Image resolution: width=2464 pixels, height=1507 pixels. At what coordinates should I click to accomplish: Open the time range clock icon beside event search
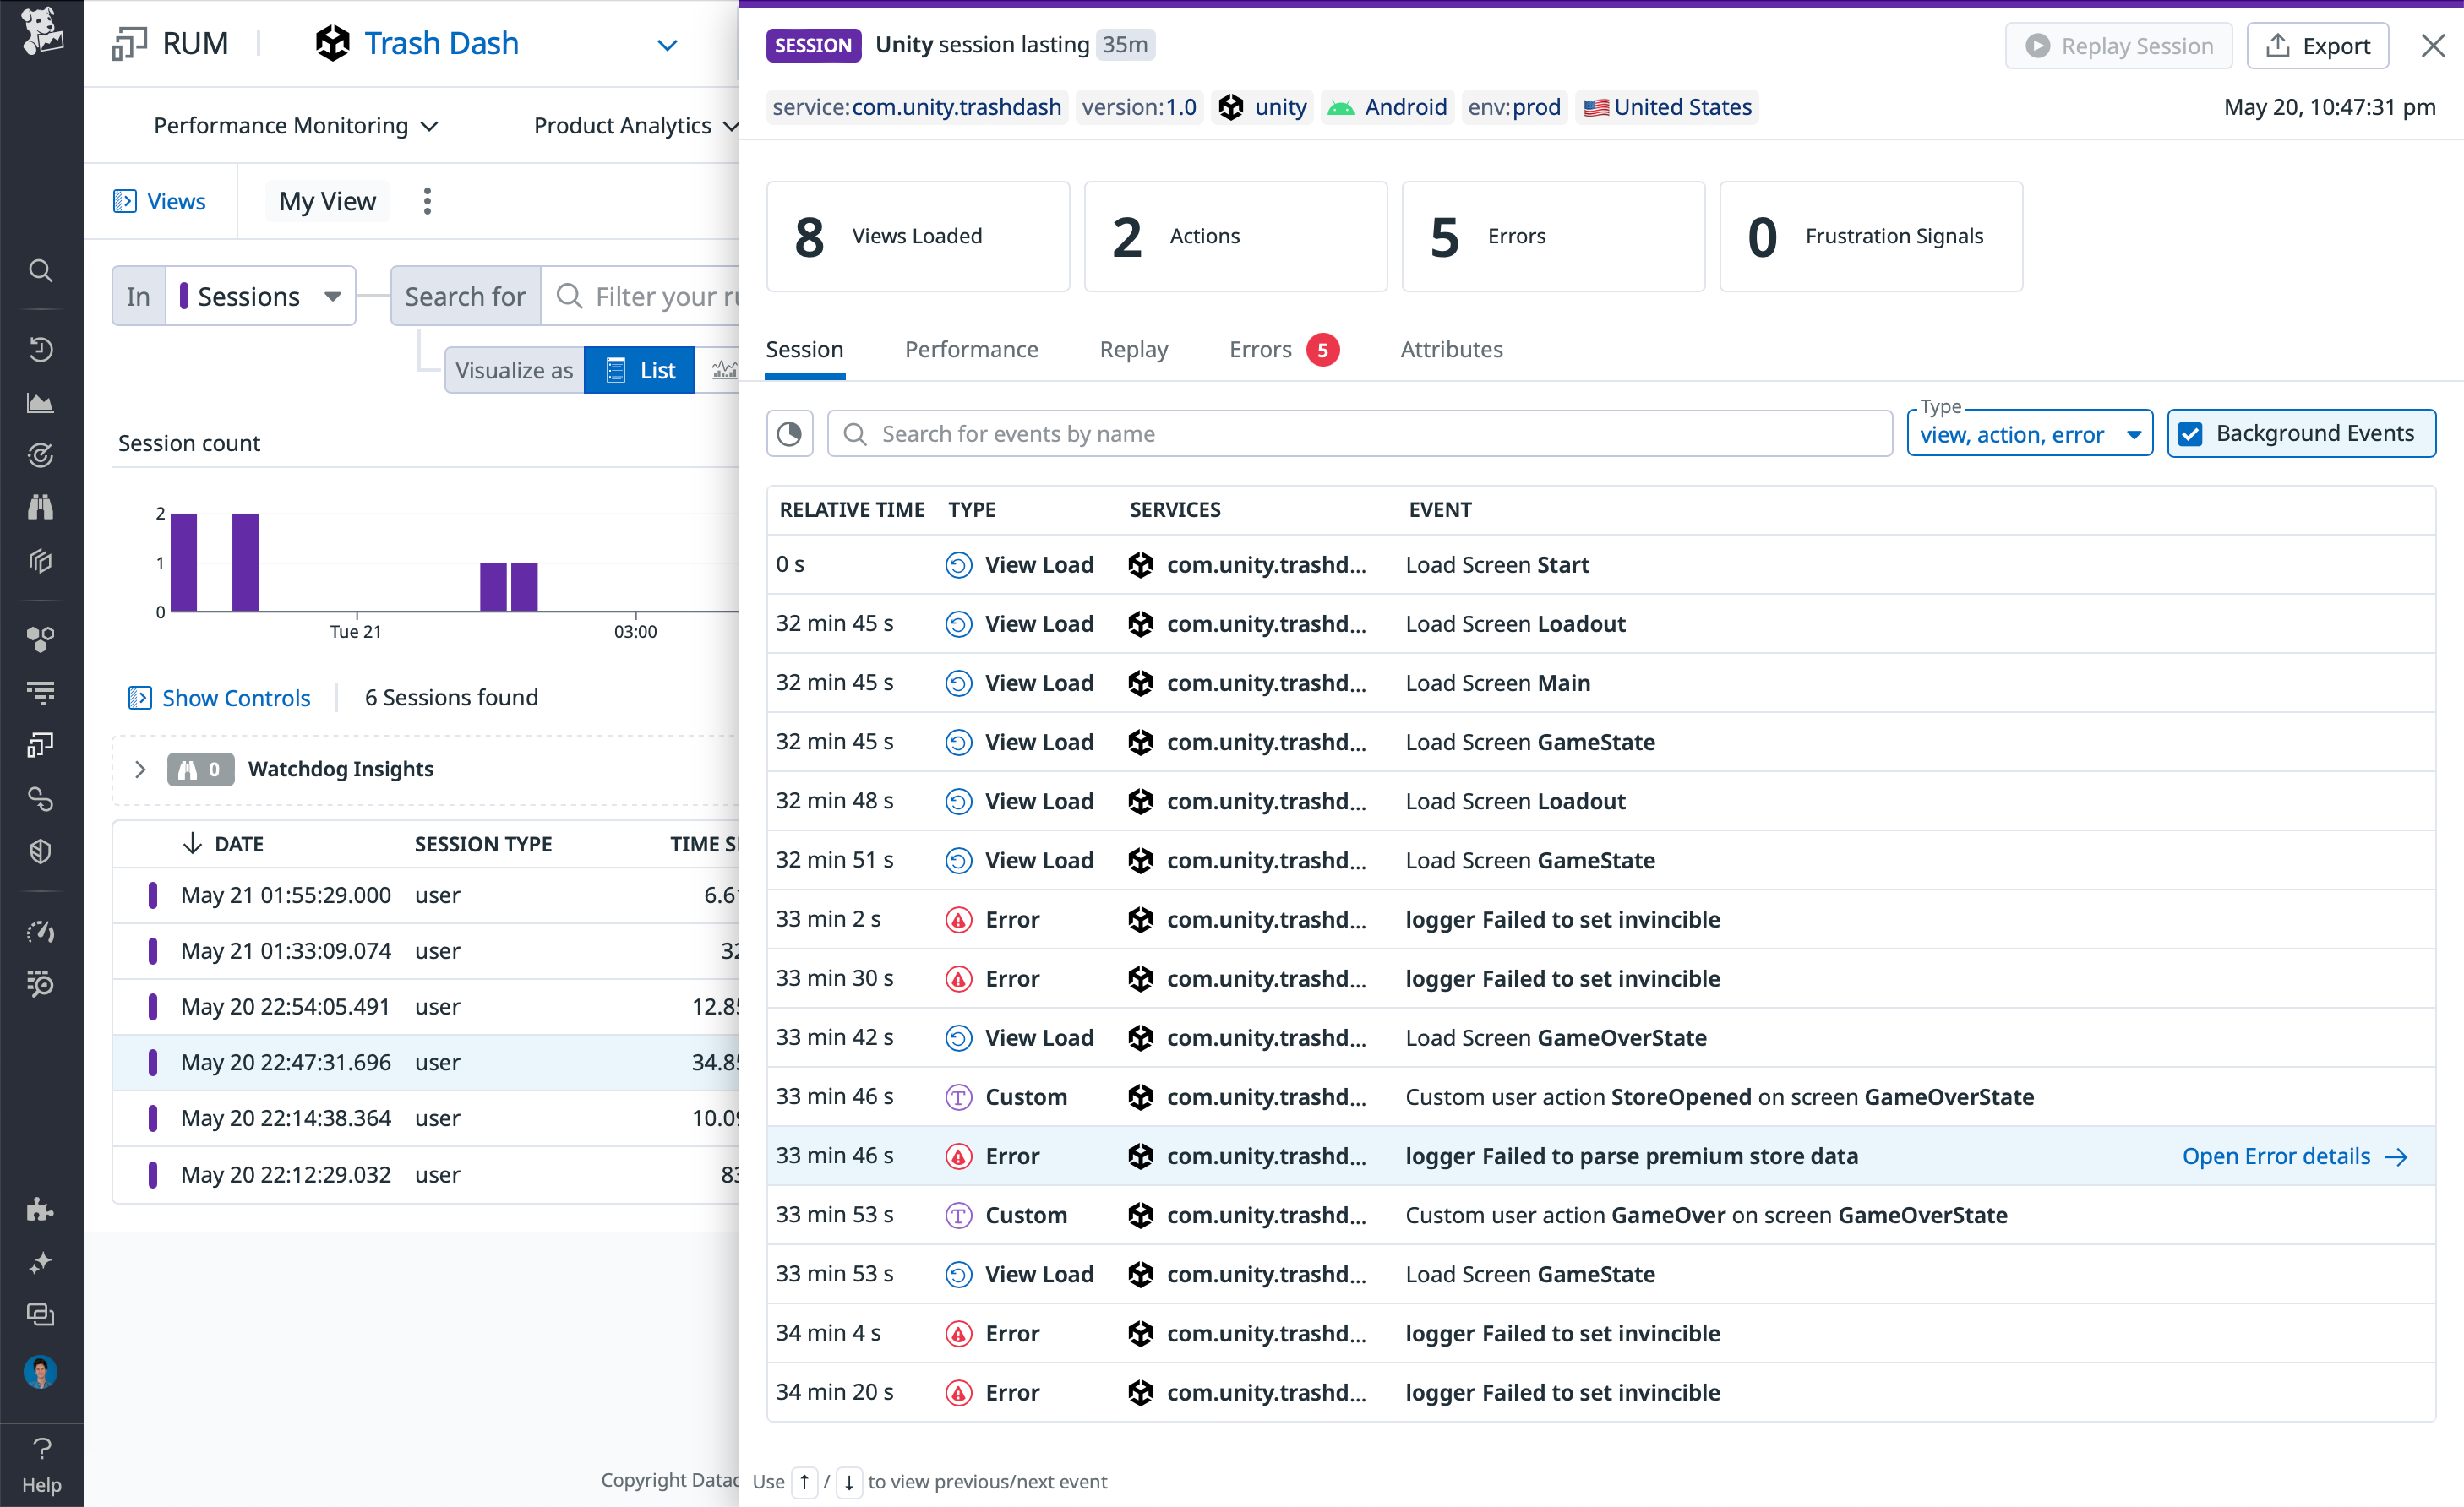coord(789,433)
